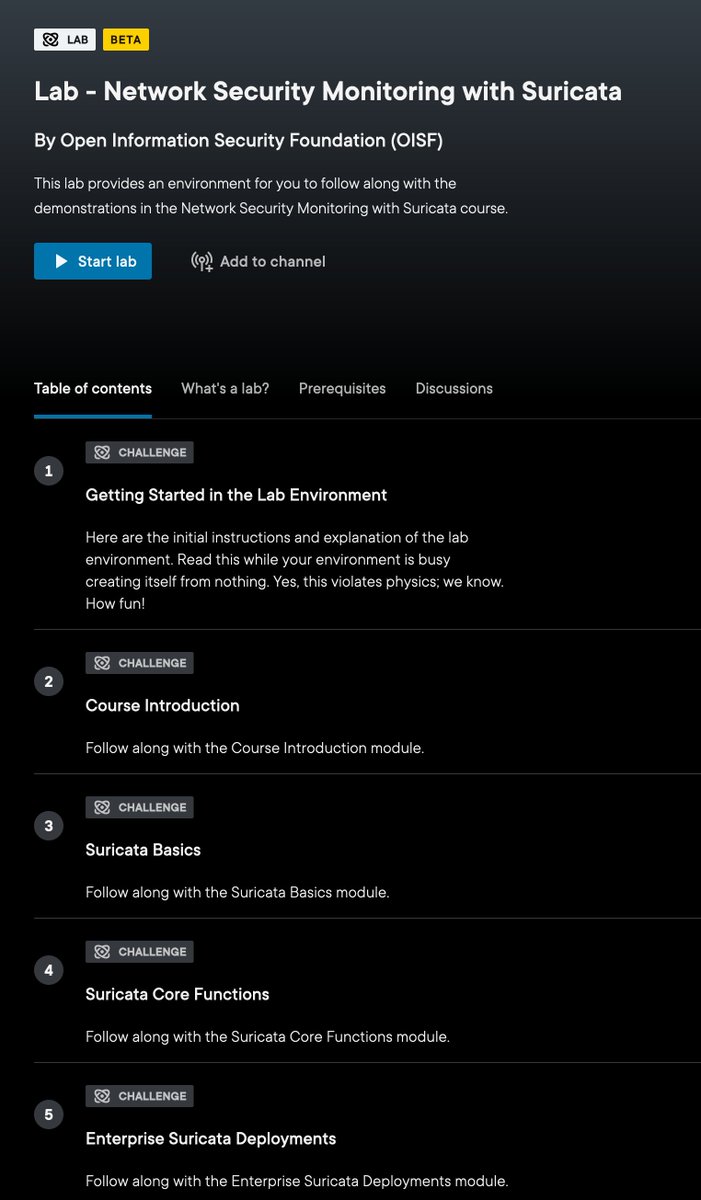
Task: Switch to the Prerequisites tab
Action: [342, 388]
